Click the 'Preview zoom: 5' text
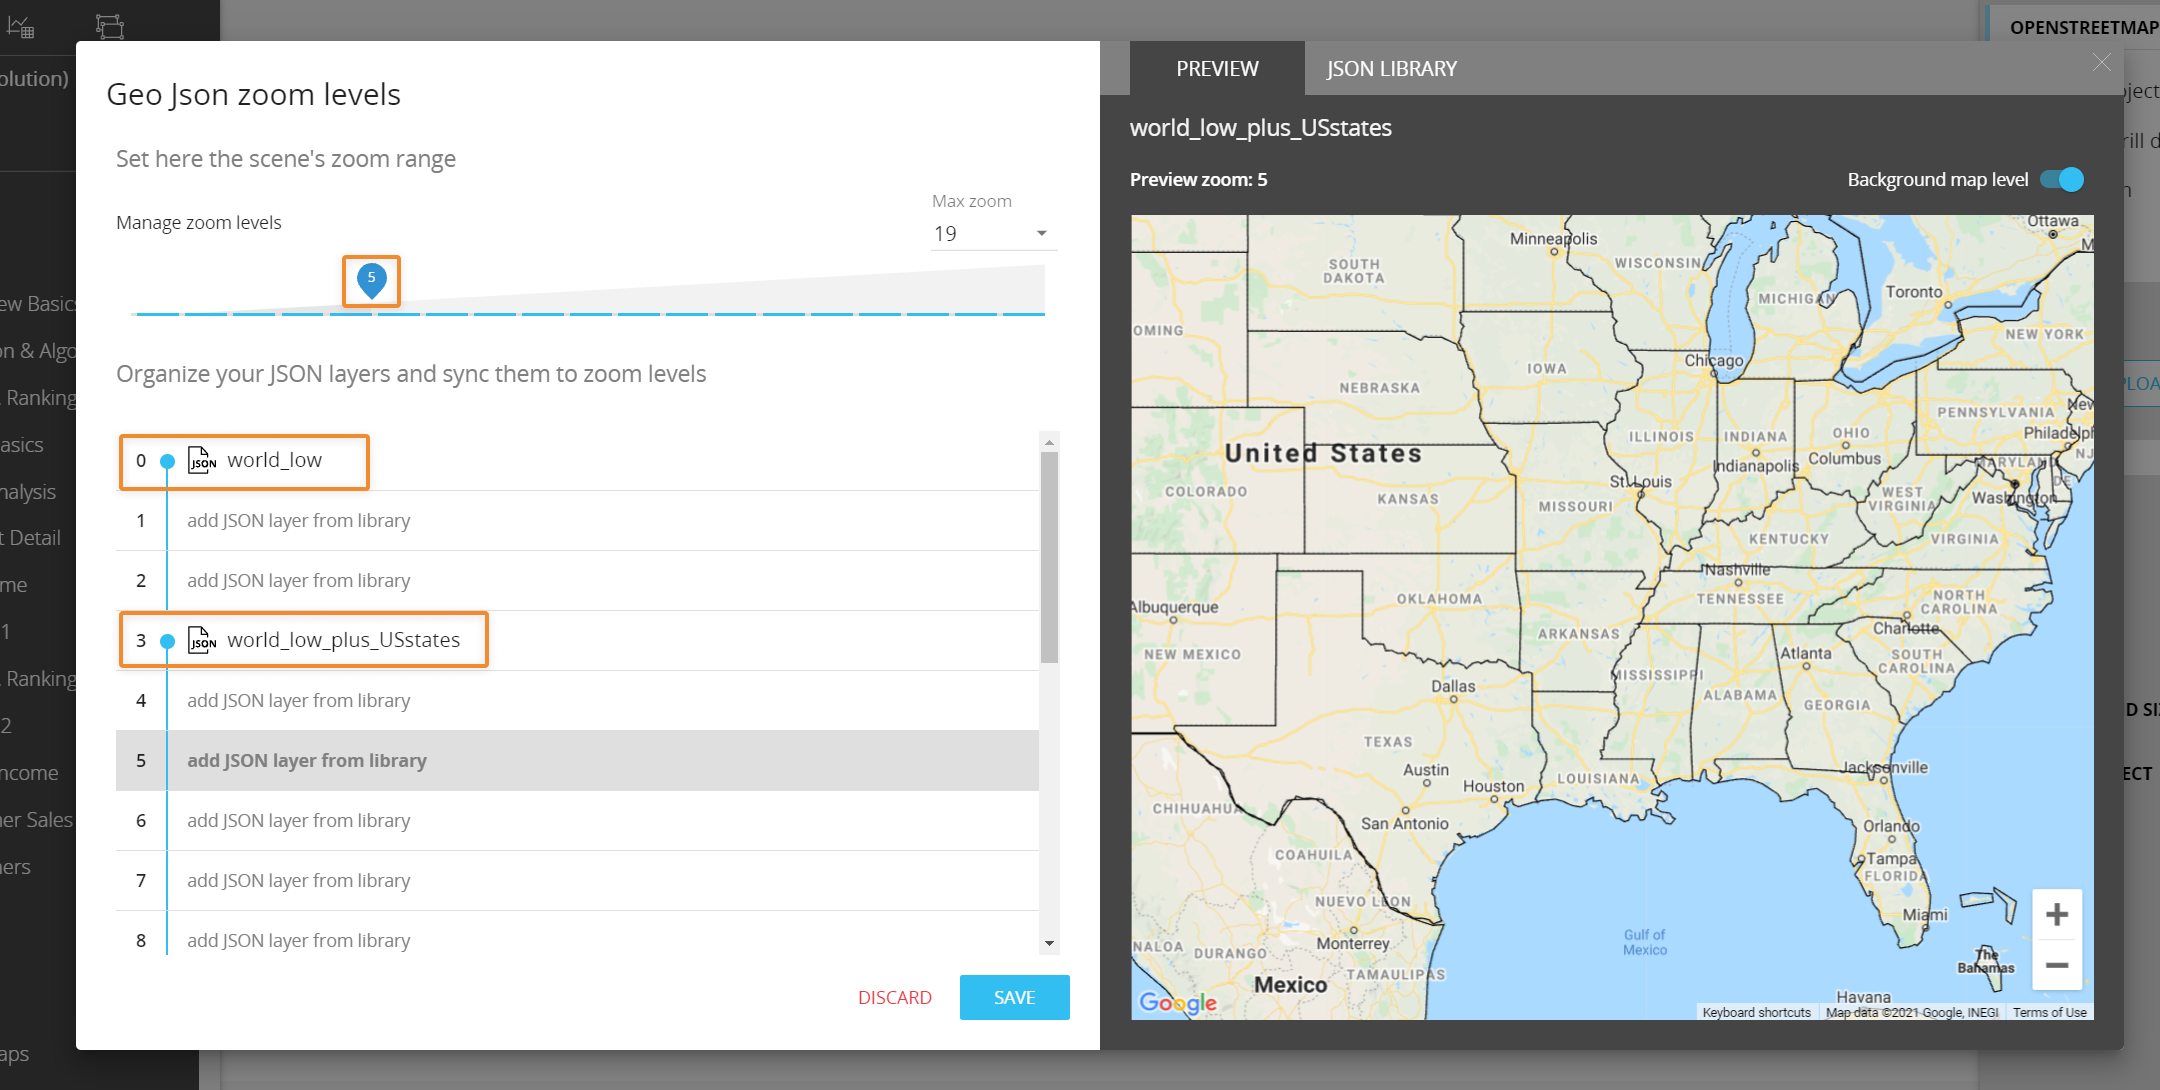The image size is (2160, 1090). (1198, 179)
